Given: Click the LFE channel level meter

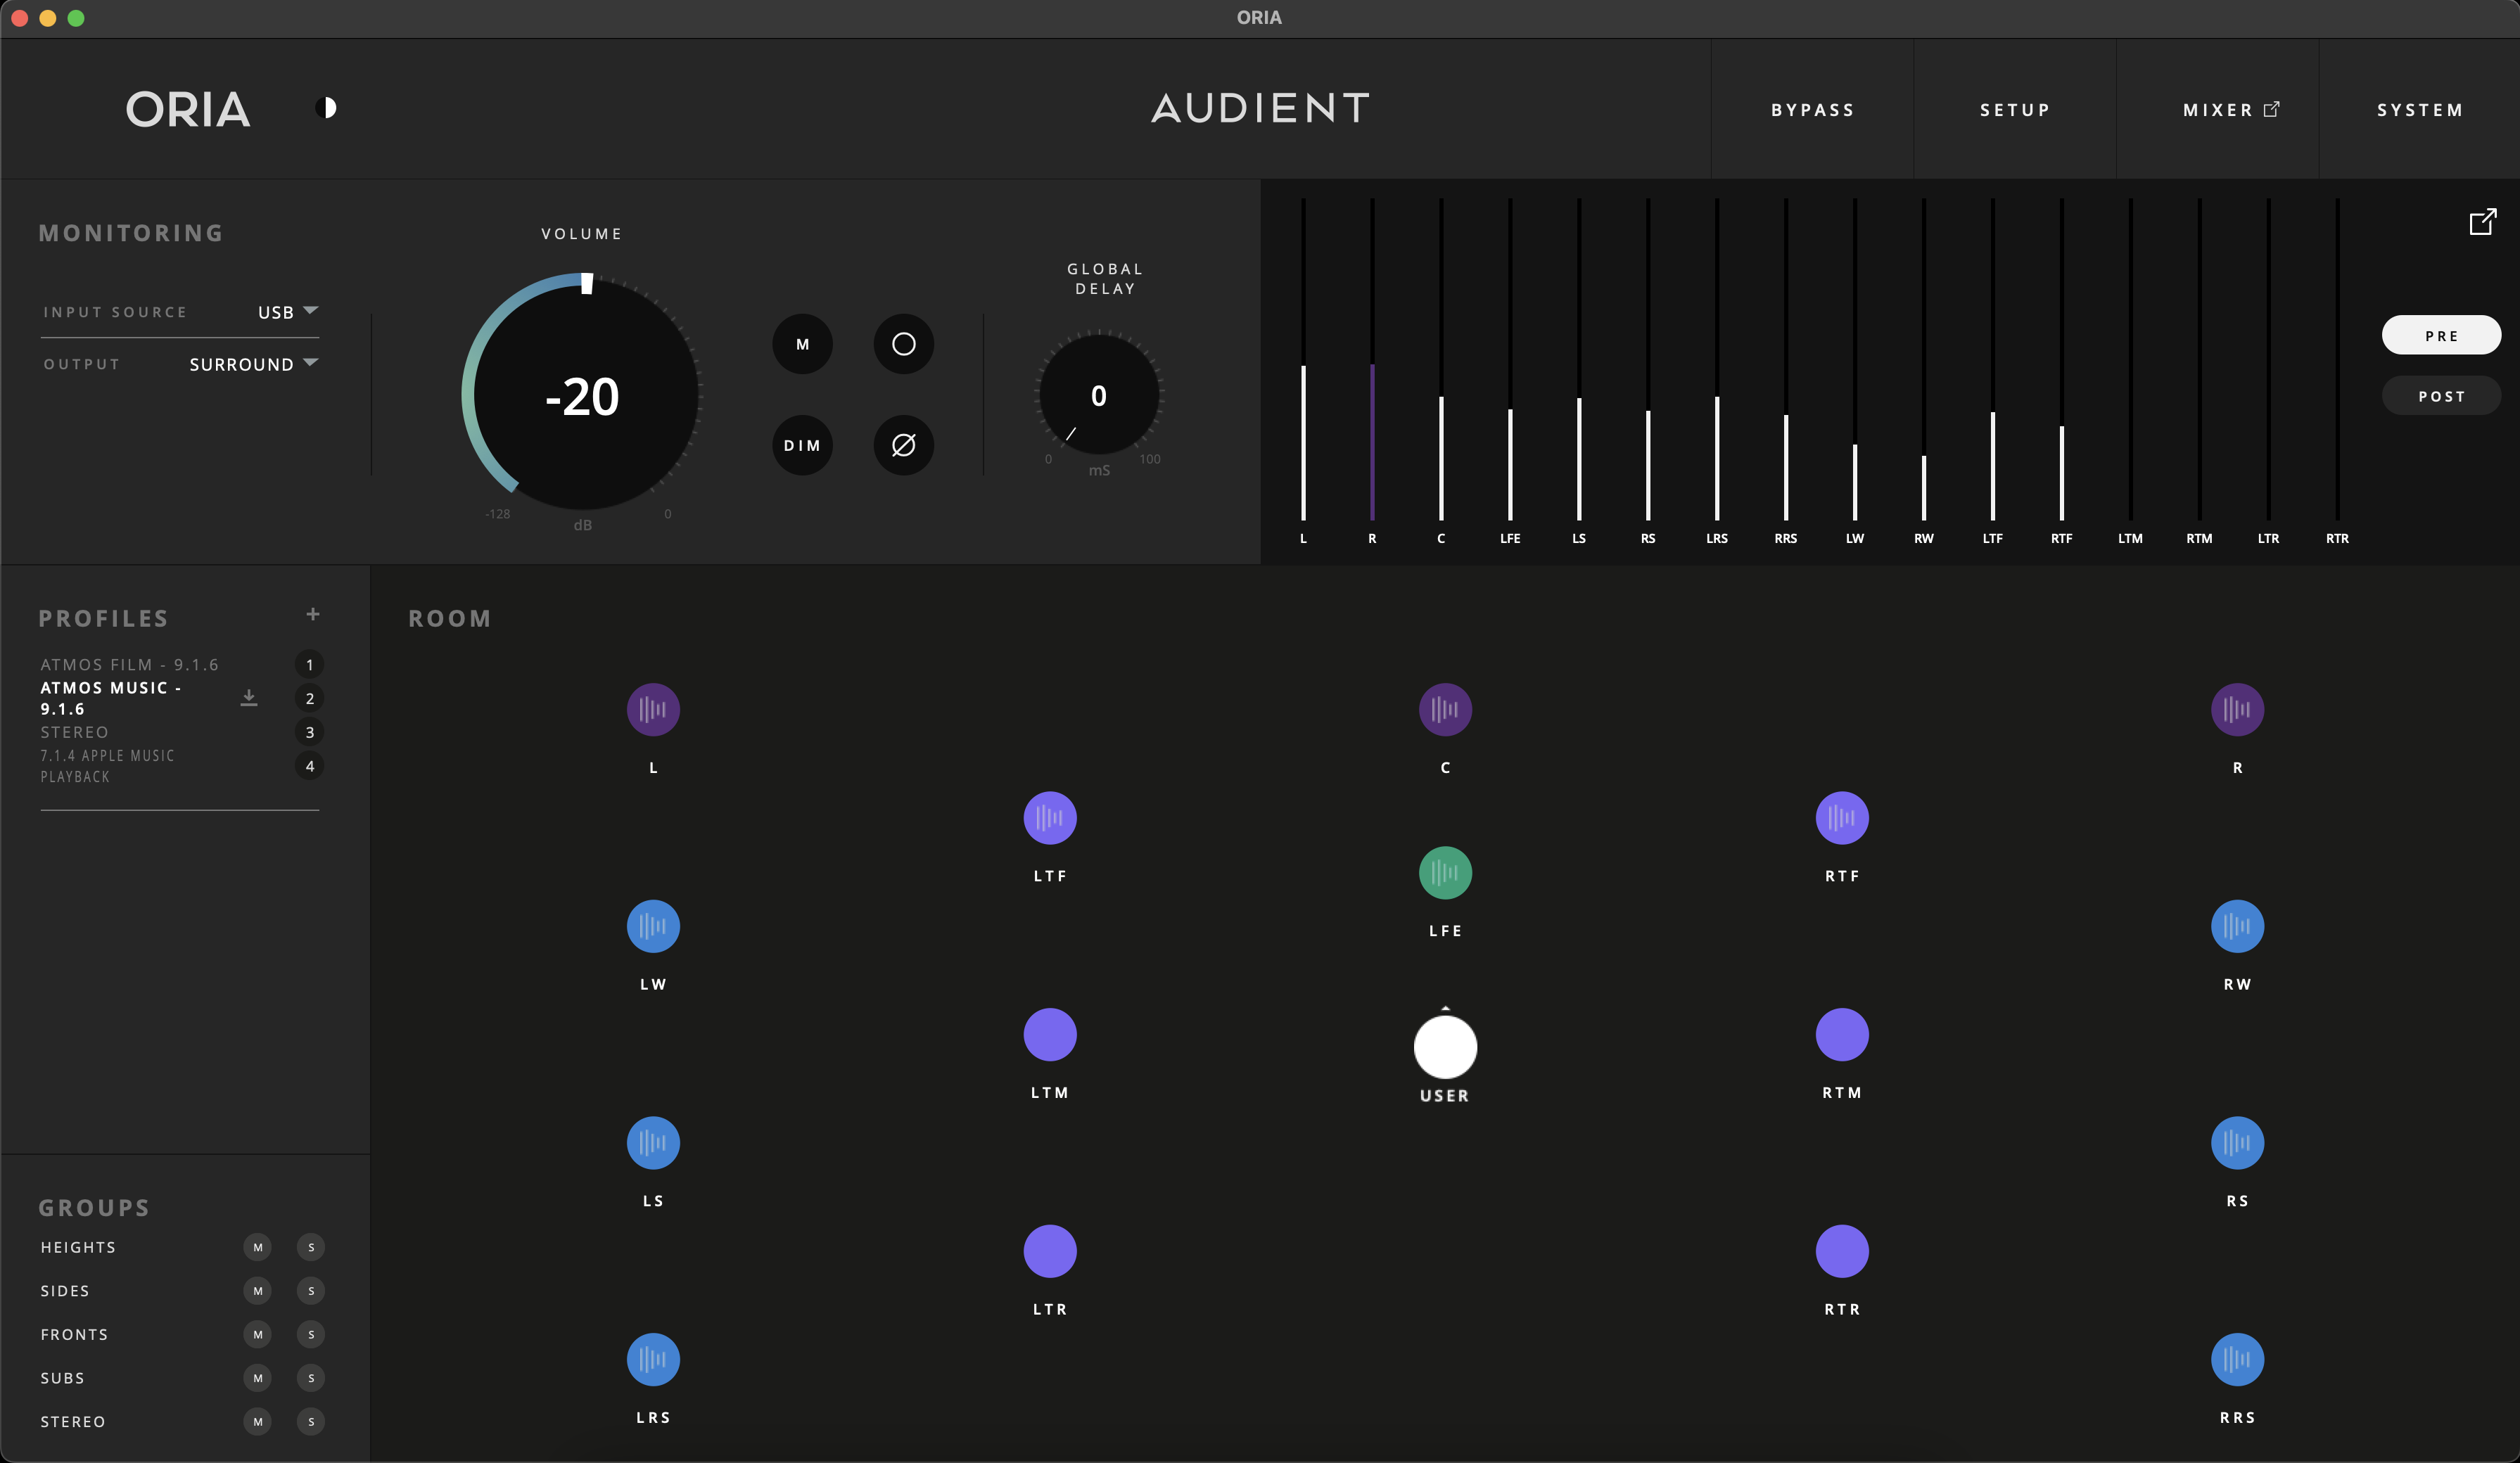Looking at the screenshot, I should (1510, 359).
